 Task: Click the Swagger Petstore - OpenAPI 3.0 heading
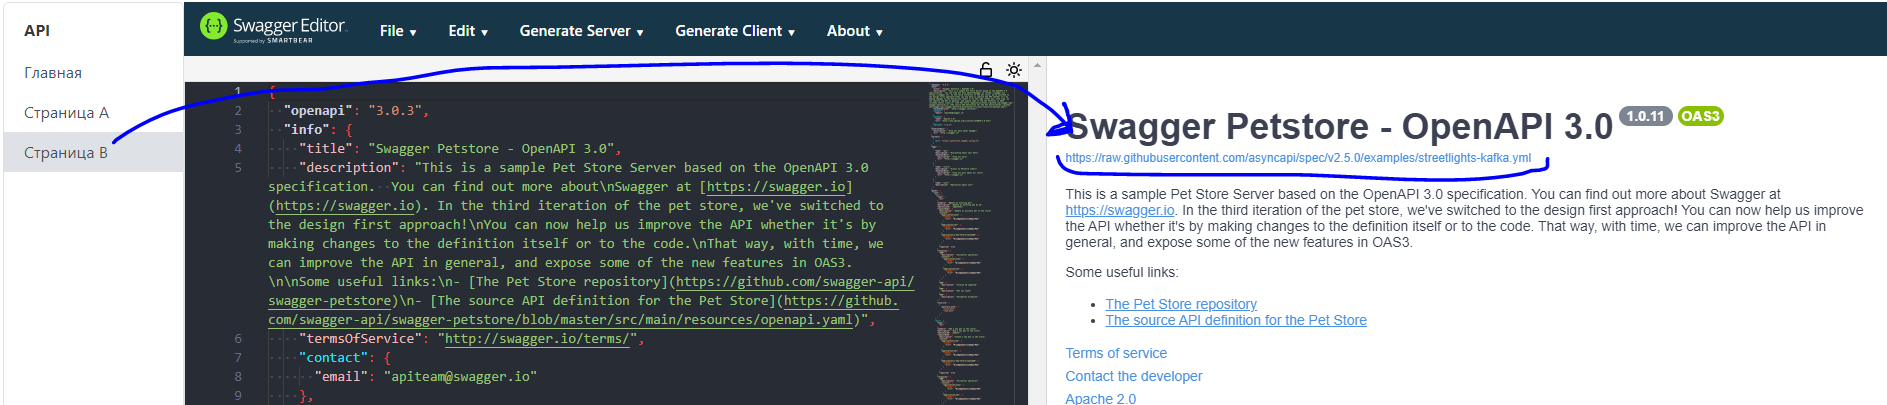point(1339,127)
